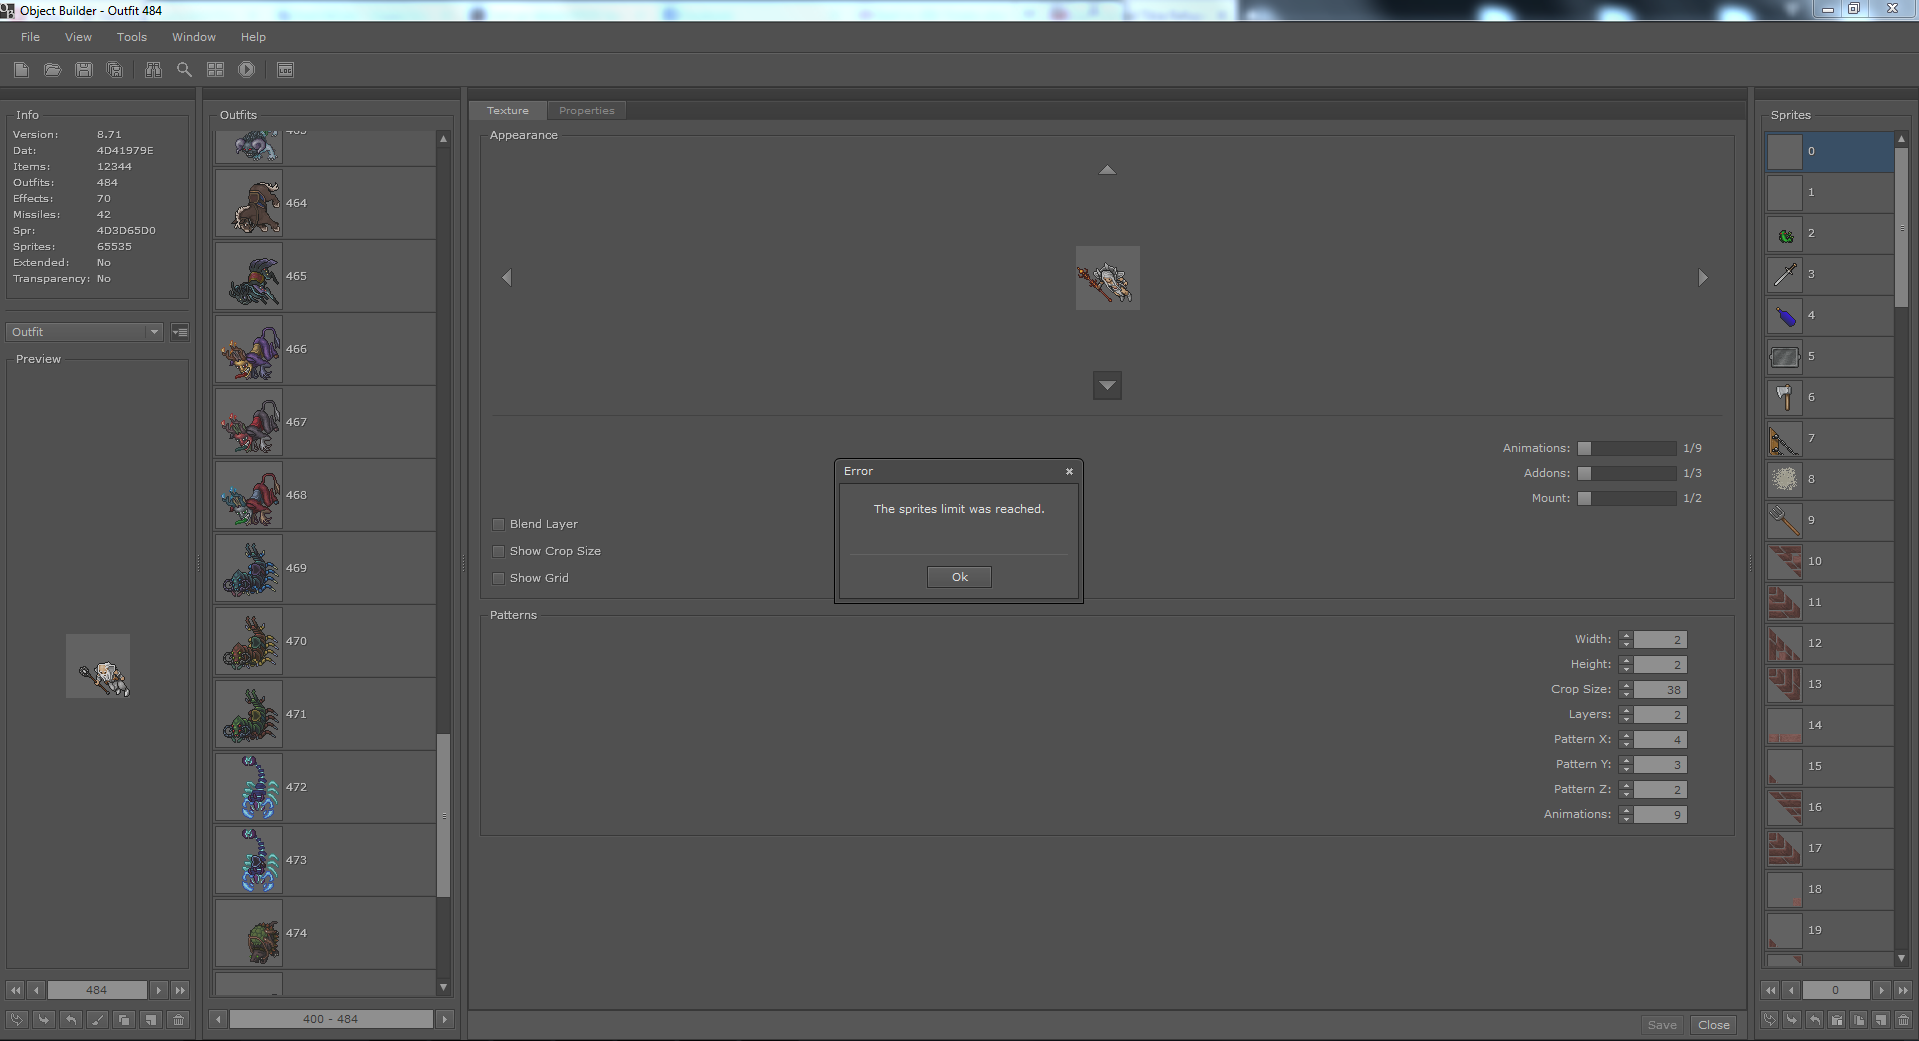Jump to last outfit with double-right arrow
The height and width of the screenshot is (1041, 1919).
coord(180,990)
